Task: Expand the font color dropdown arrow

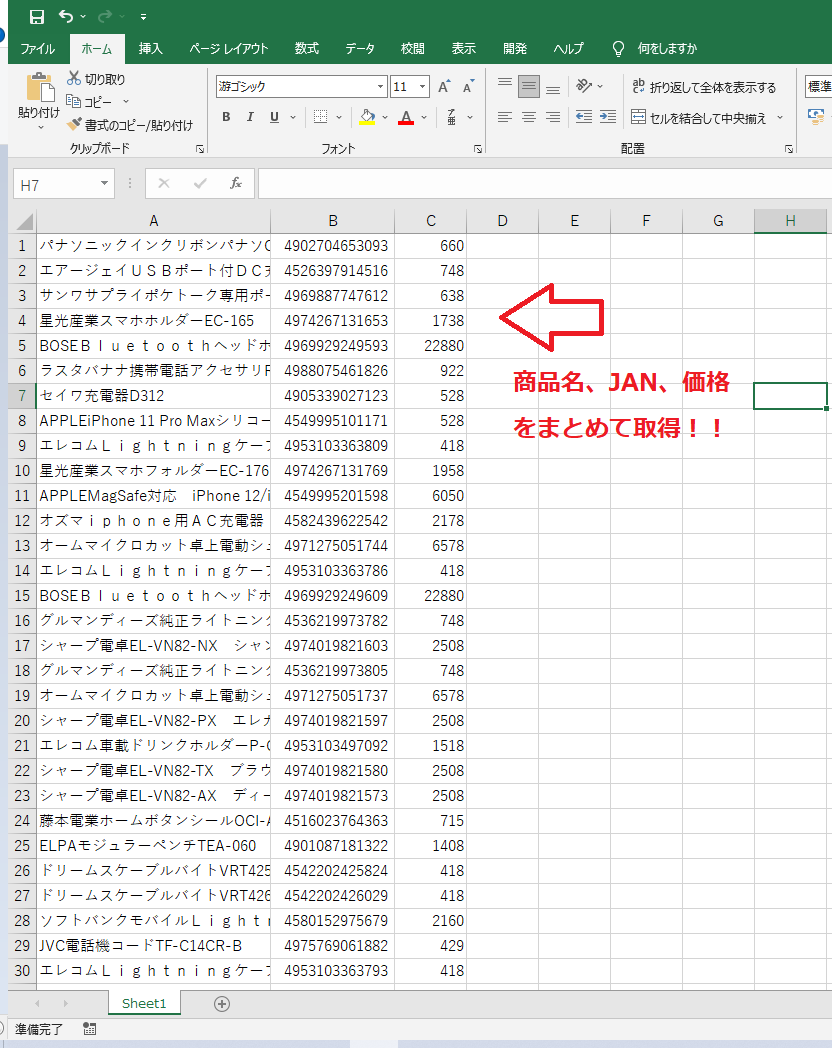Action: [x=424, y=118]
